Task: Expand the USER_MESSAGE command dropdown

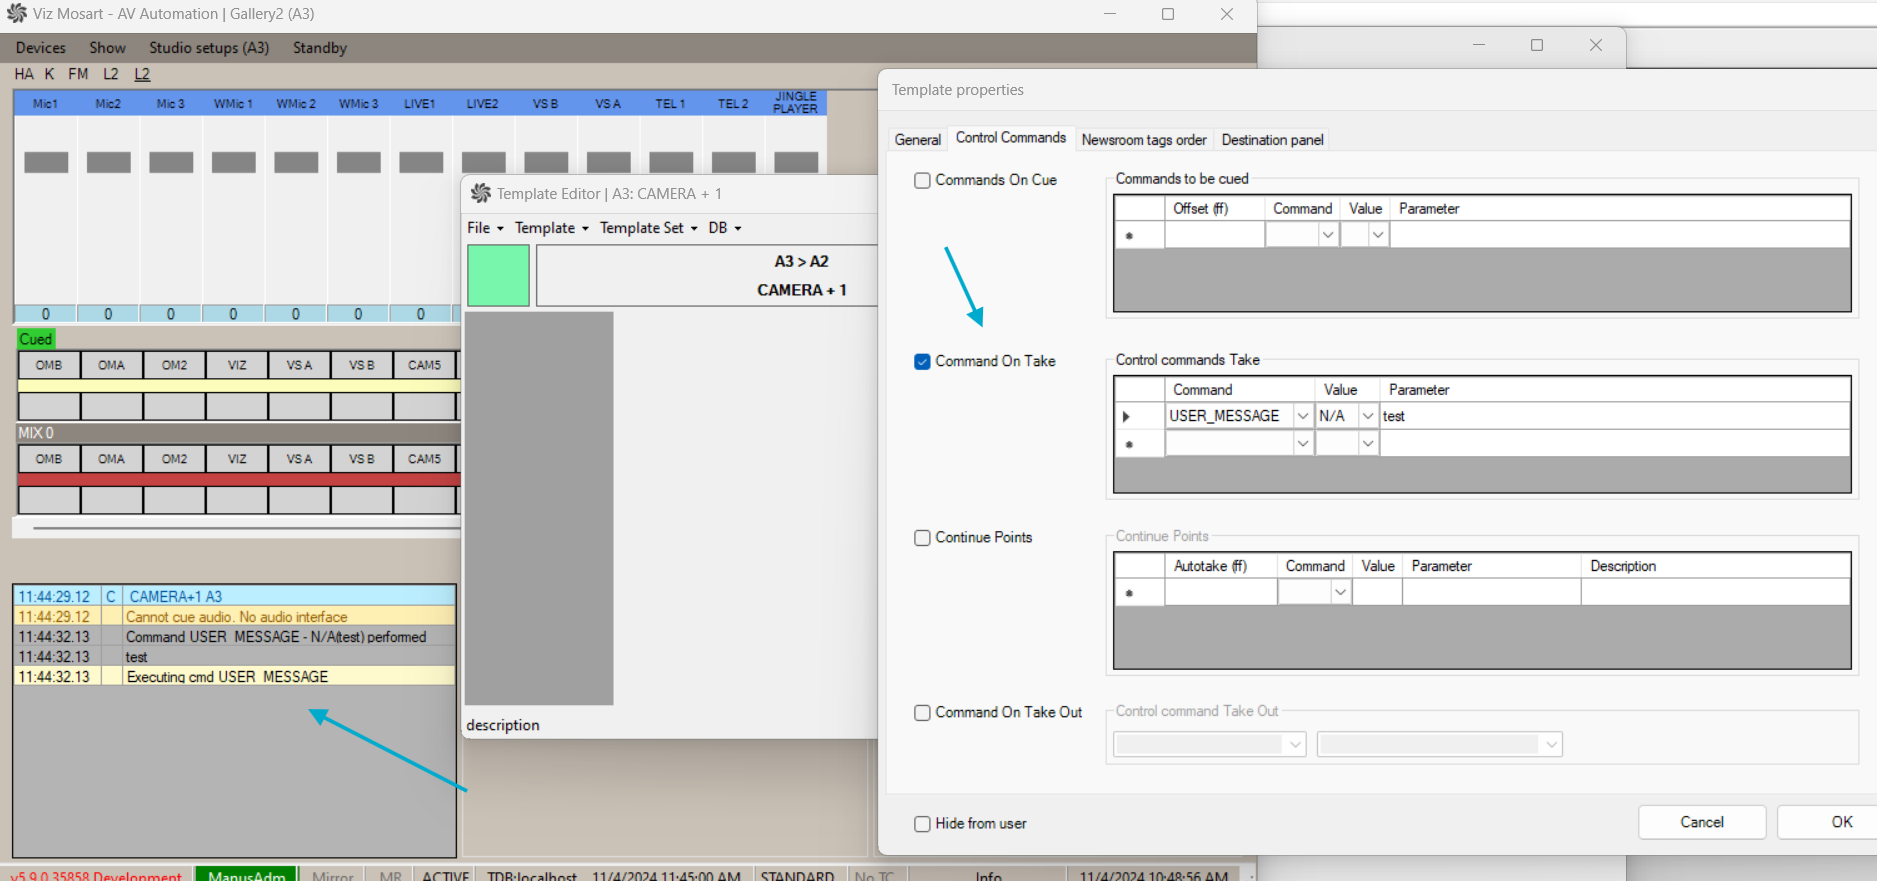Action: pos(1302,416)
